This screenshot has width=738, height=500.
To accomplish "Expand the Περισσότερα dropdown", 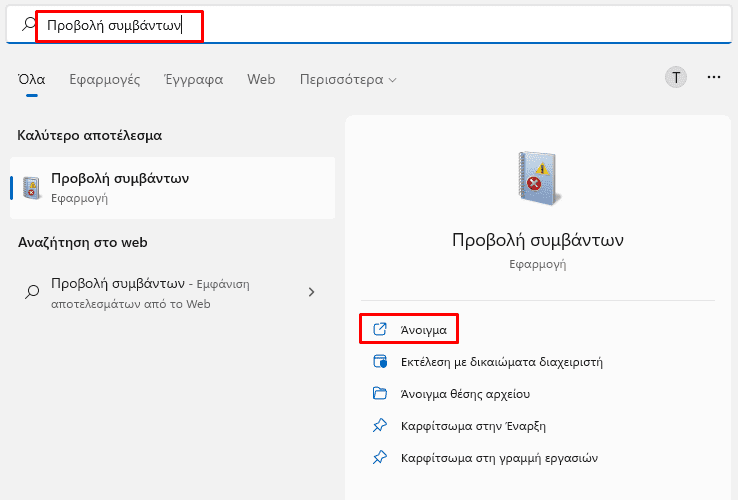I will (348, 79).
